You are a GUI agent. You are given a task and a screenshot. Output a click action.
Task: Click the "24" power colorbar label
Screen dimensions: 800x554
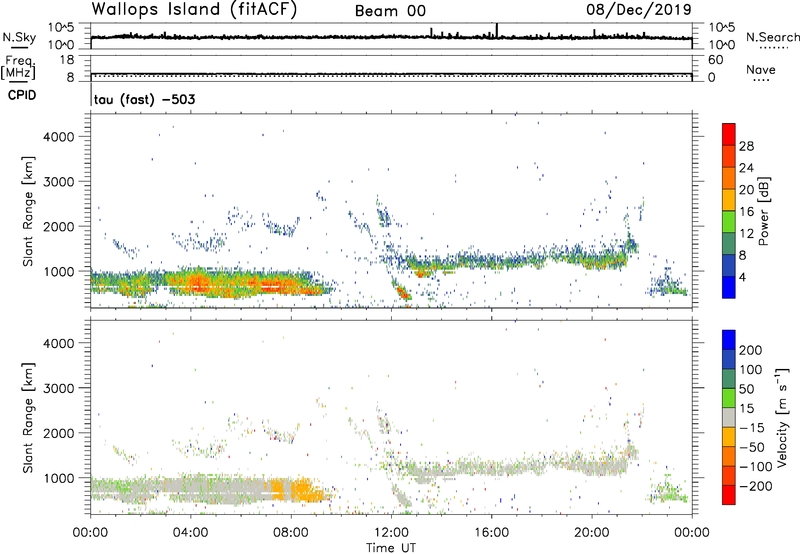click(x=746, y=168)
